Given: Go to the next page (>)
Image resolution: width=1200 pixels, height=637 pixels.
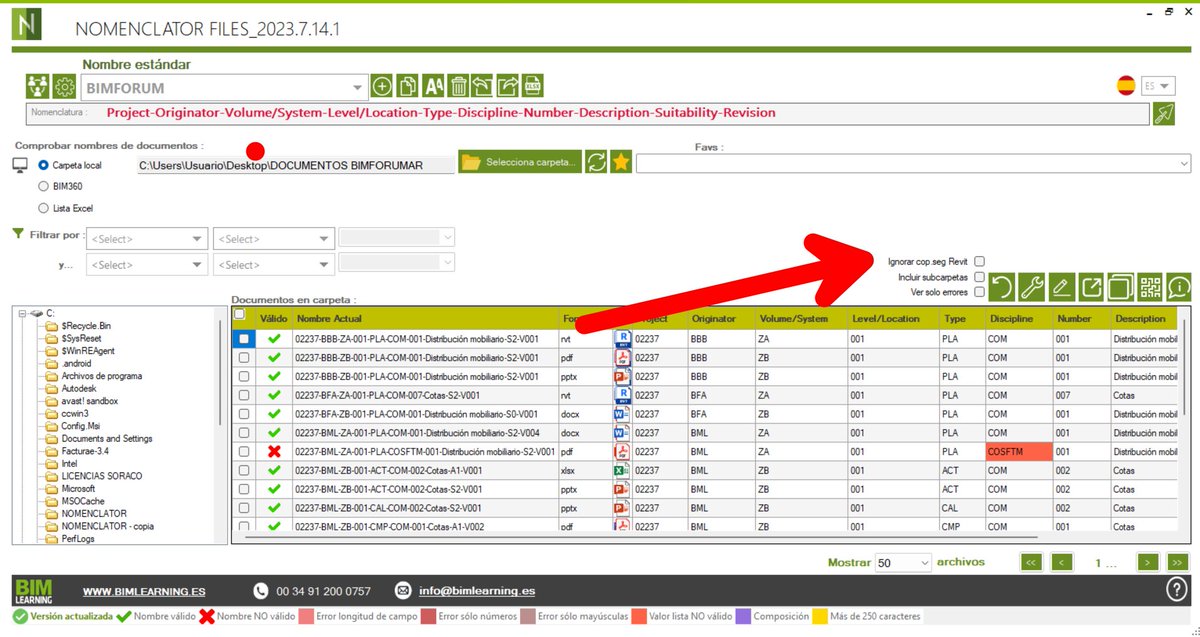Looking at the screenshot, I should [x=1149, y=562].
